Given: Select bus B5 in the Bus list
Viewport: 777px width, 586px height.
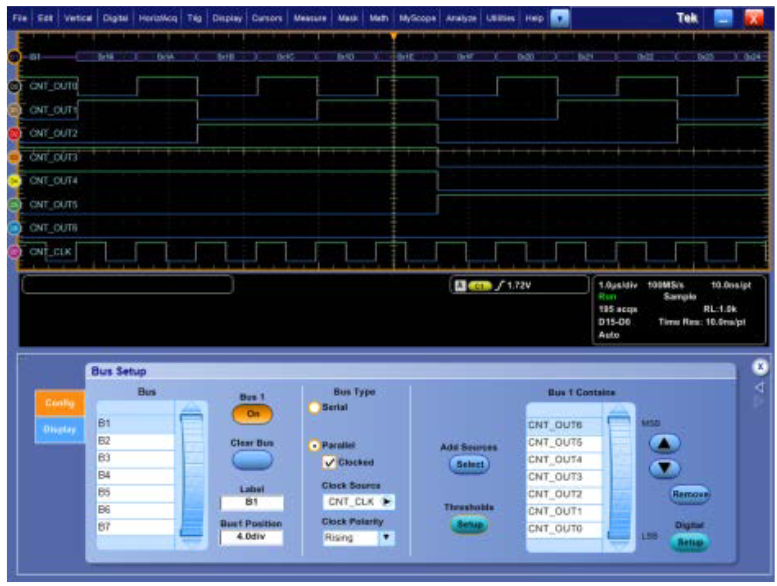Looking at the screenshot, I should (x=135, y=493).
